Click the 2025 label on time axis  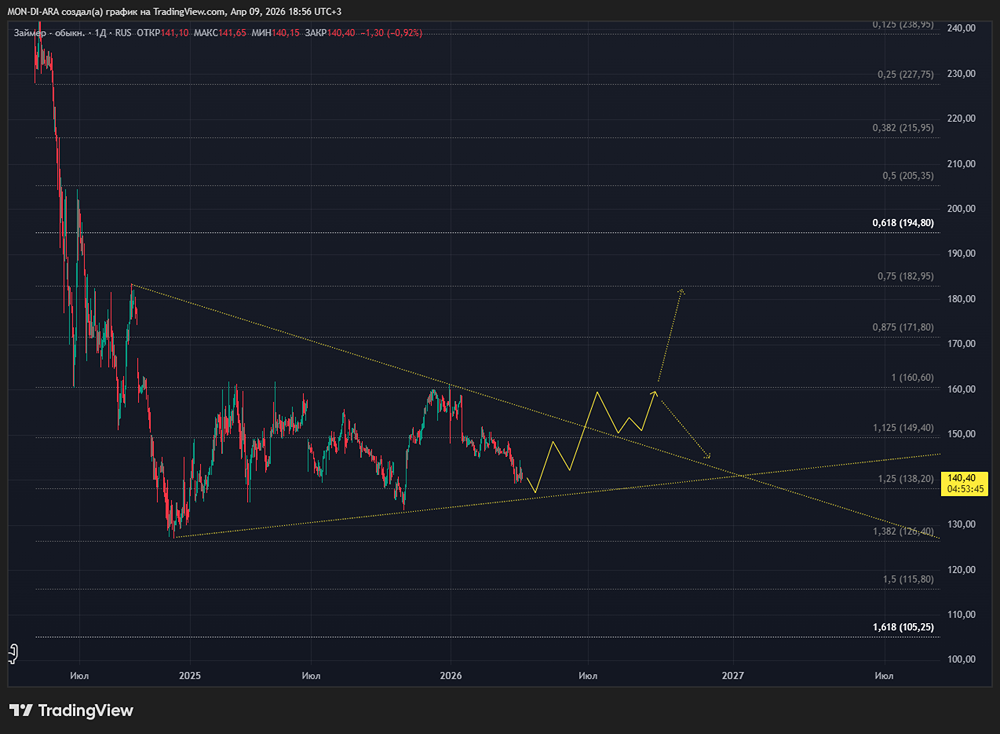tap(189, 675)
